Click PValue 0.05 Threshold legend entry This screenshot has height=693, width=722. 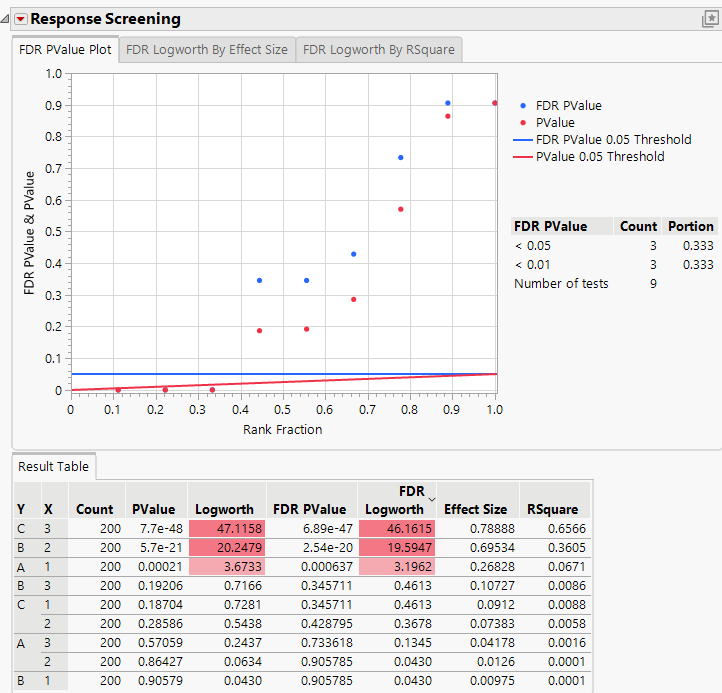(x=588, y=157)
